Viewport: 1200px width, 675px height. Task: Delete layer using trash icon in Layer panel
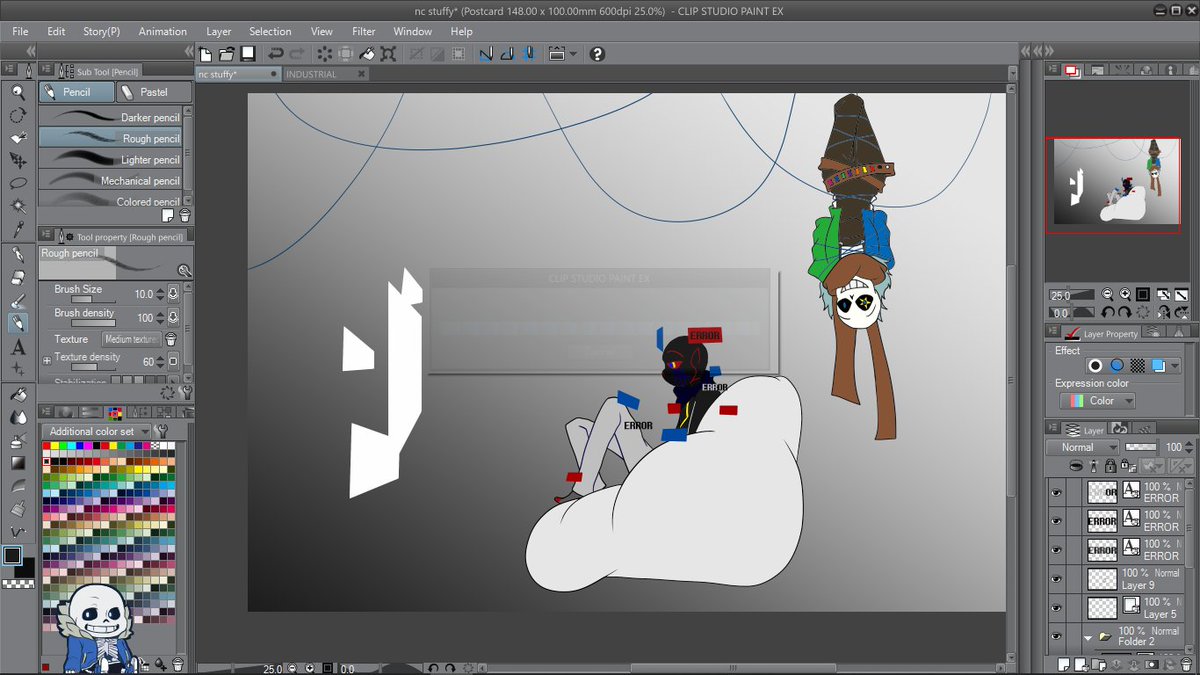(x=1188, y=664)
